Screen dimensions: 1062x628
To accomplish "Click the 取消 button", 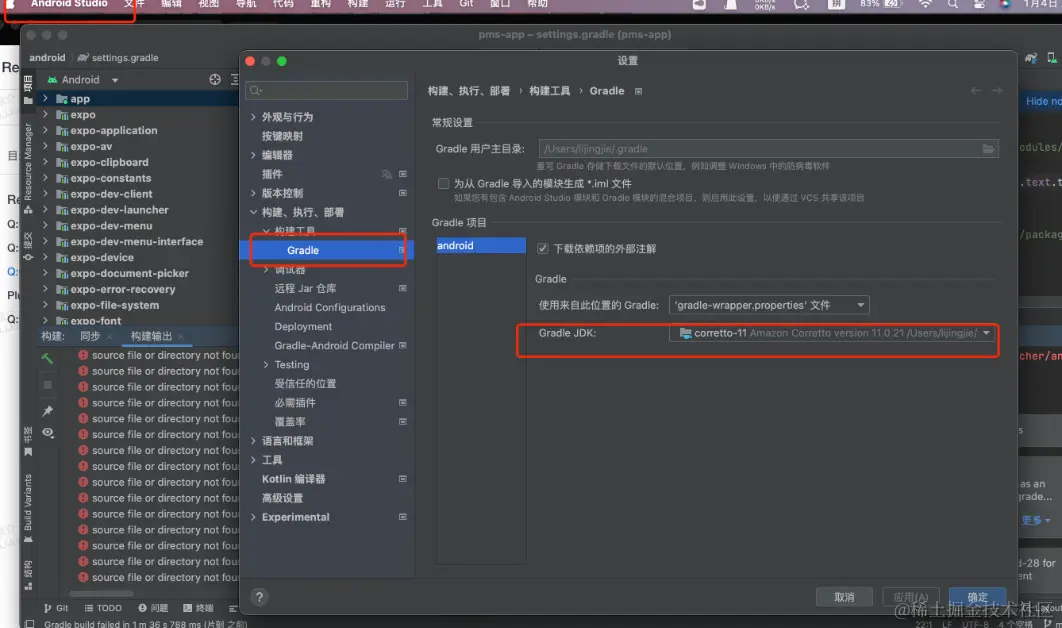I will [844, 597].
